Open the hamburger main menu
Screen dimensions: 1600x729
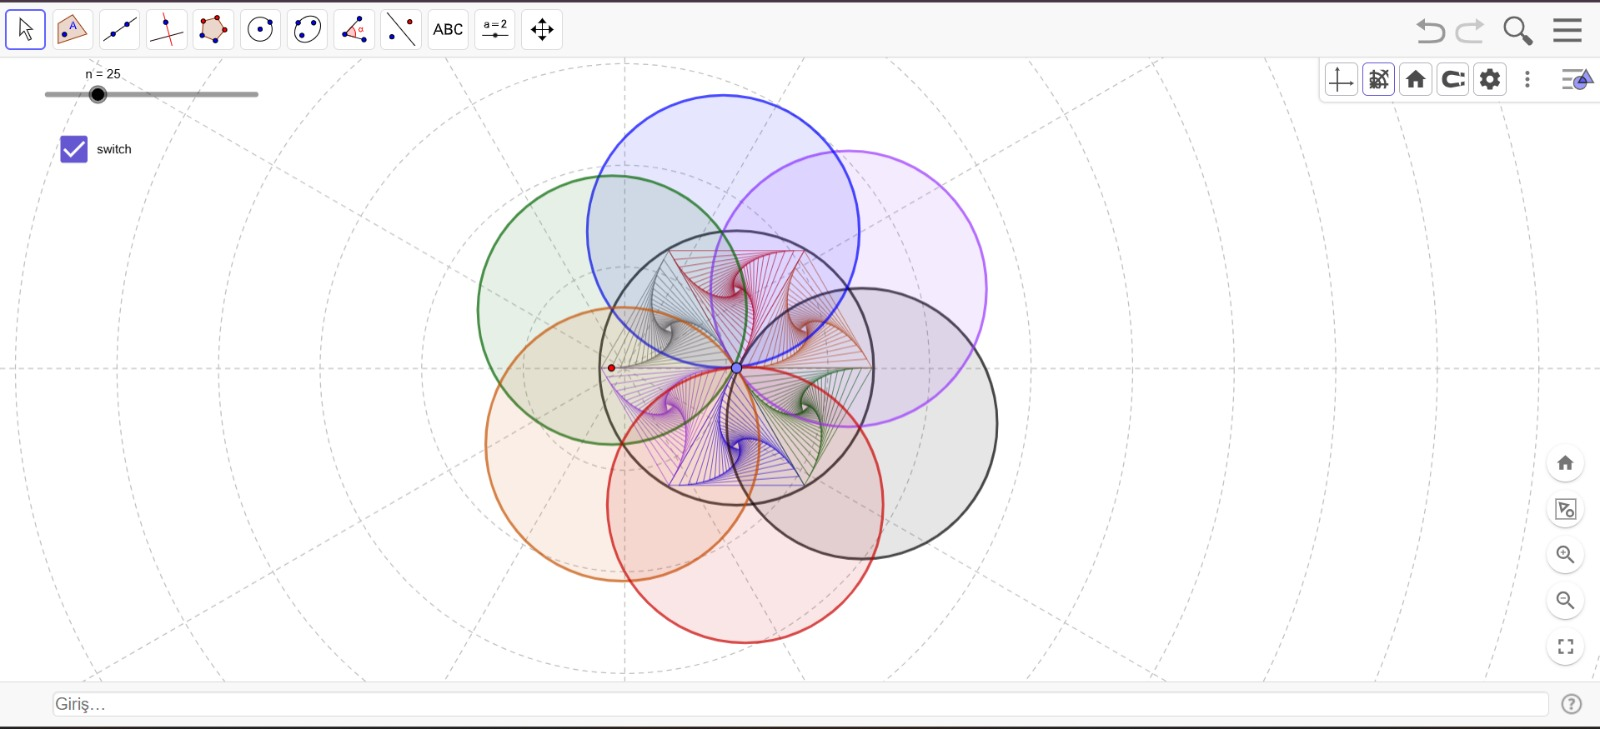(1567, 30)
